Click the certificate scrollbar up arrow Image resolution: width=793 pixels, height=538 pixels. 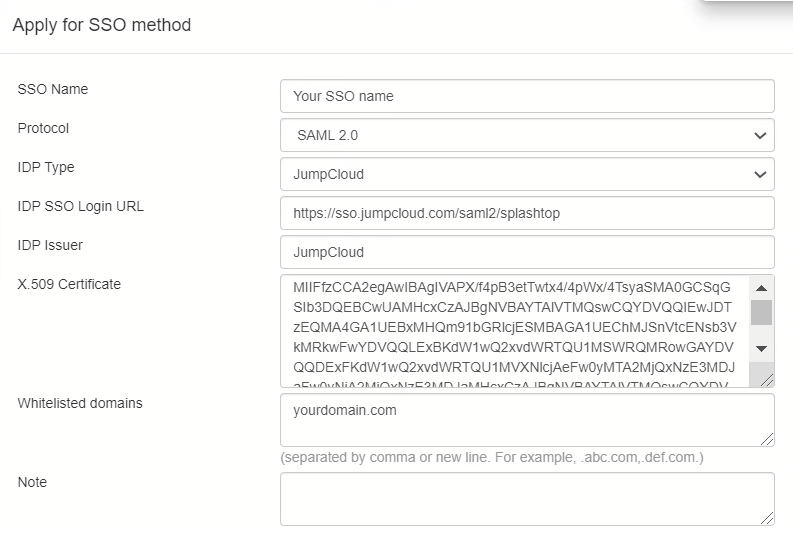pos(761,288)
